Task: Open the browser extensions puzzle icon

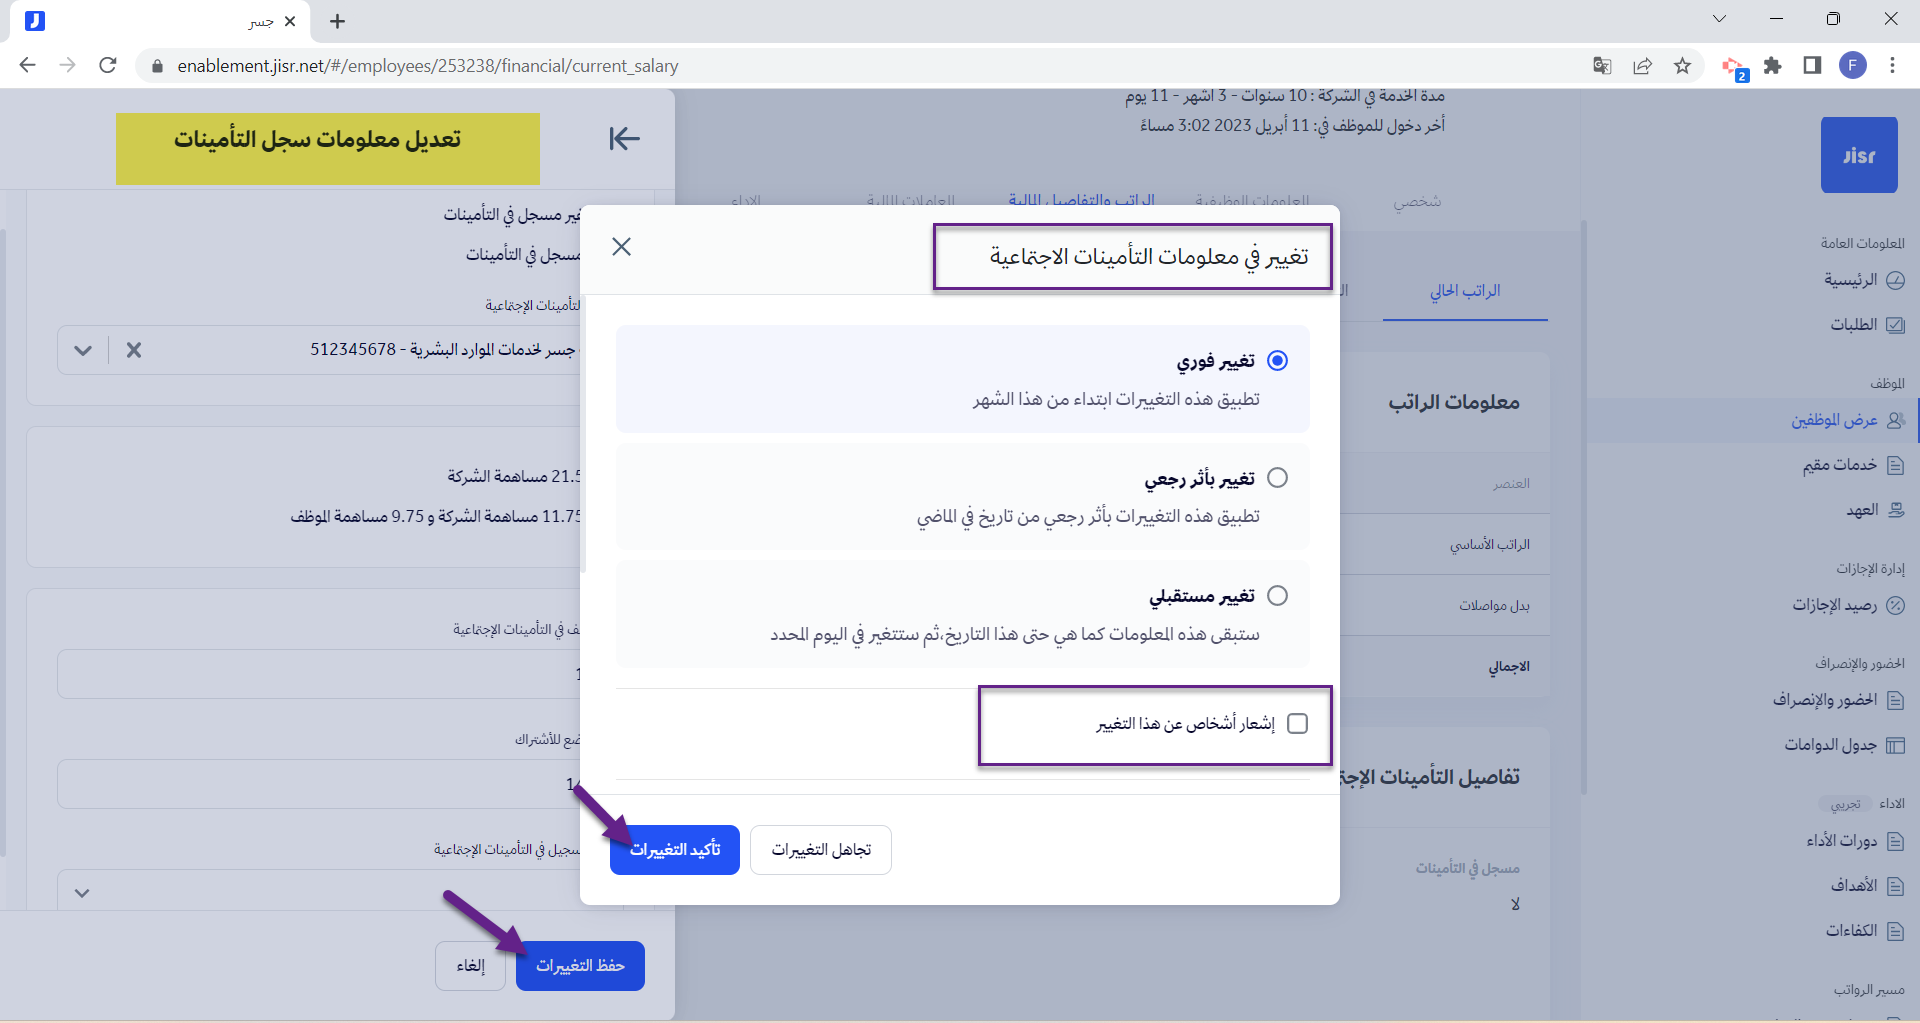Action: point(1772,66)
